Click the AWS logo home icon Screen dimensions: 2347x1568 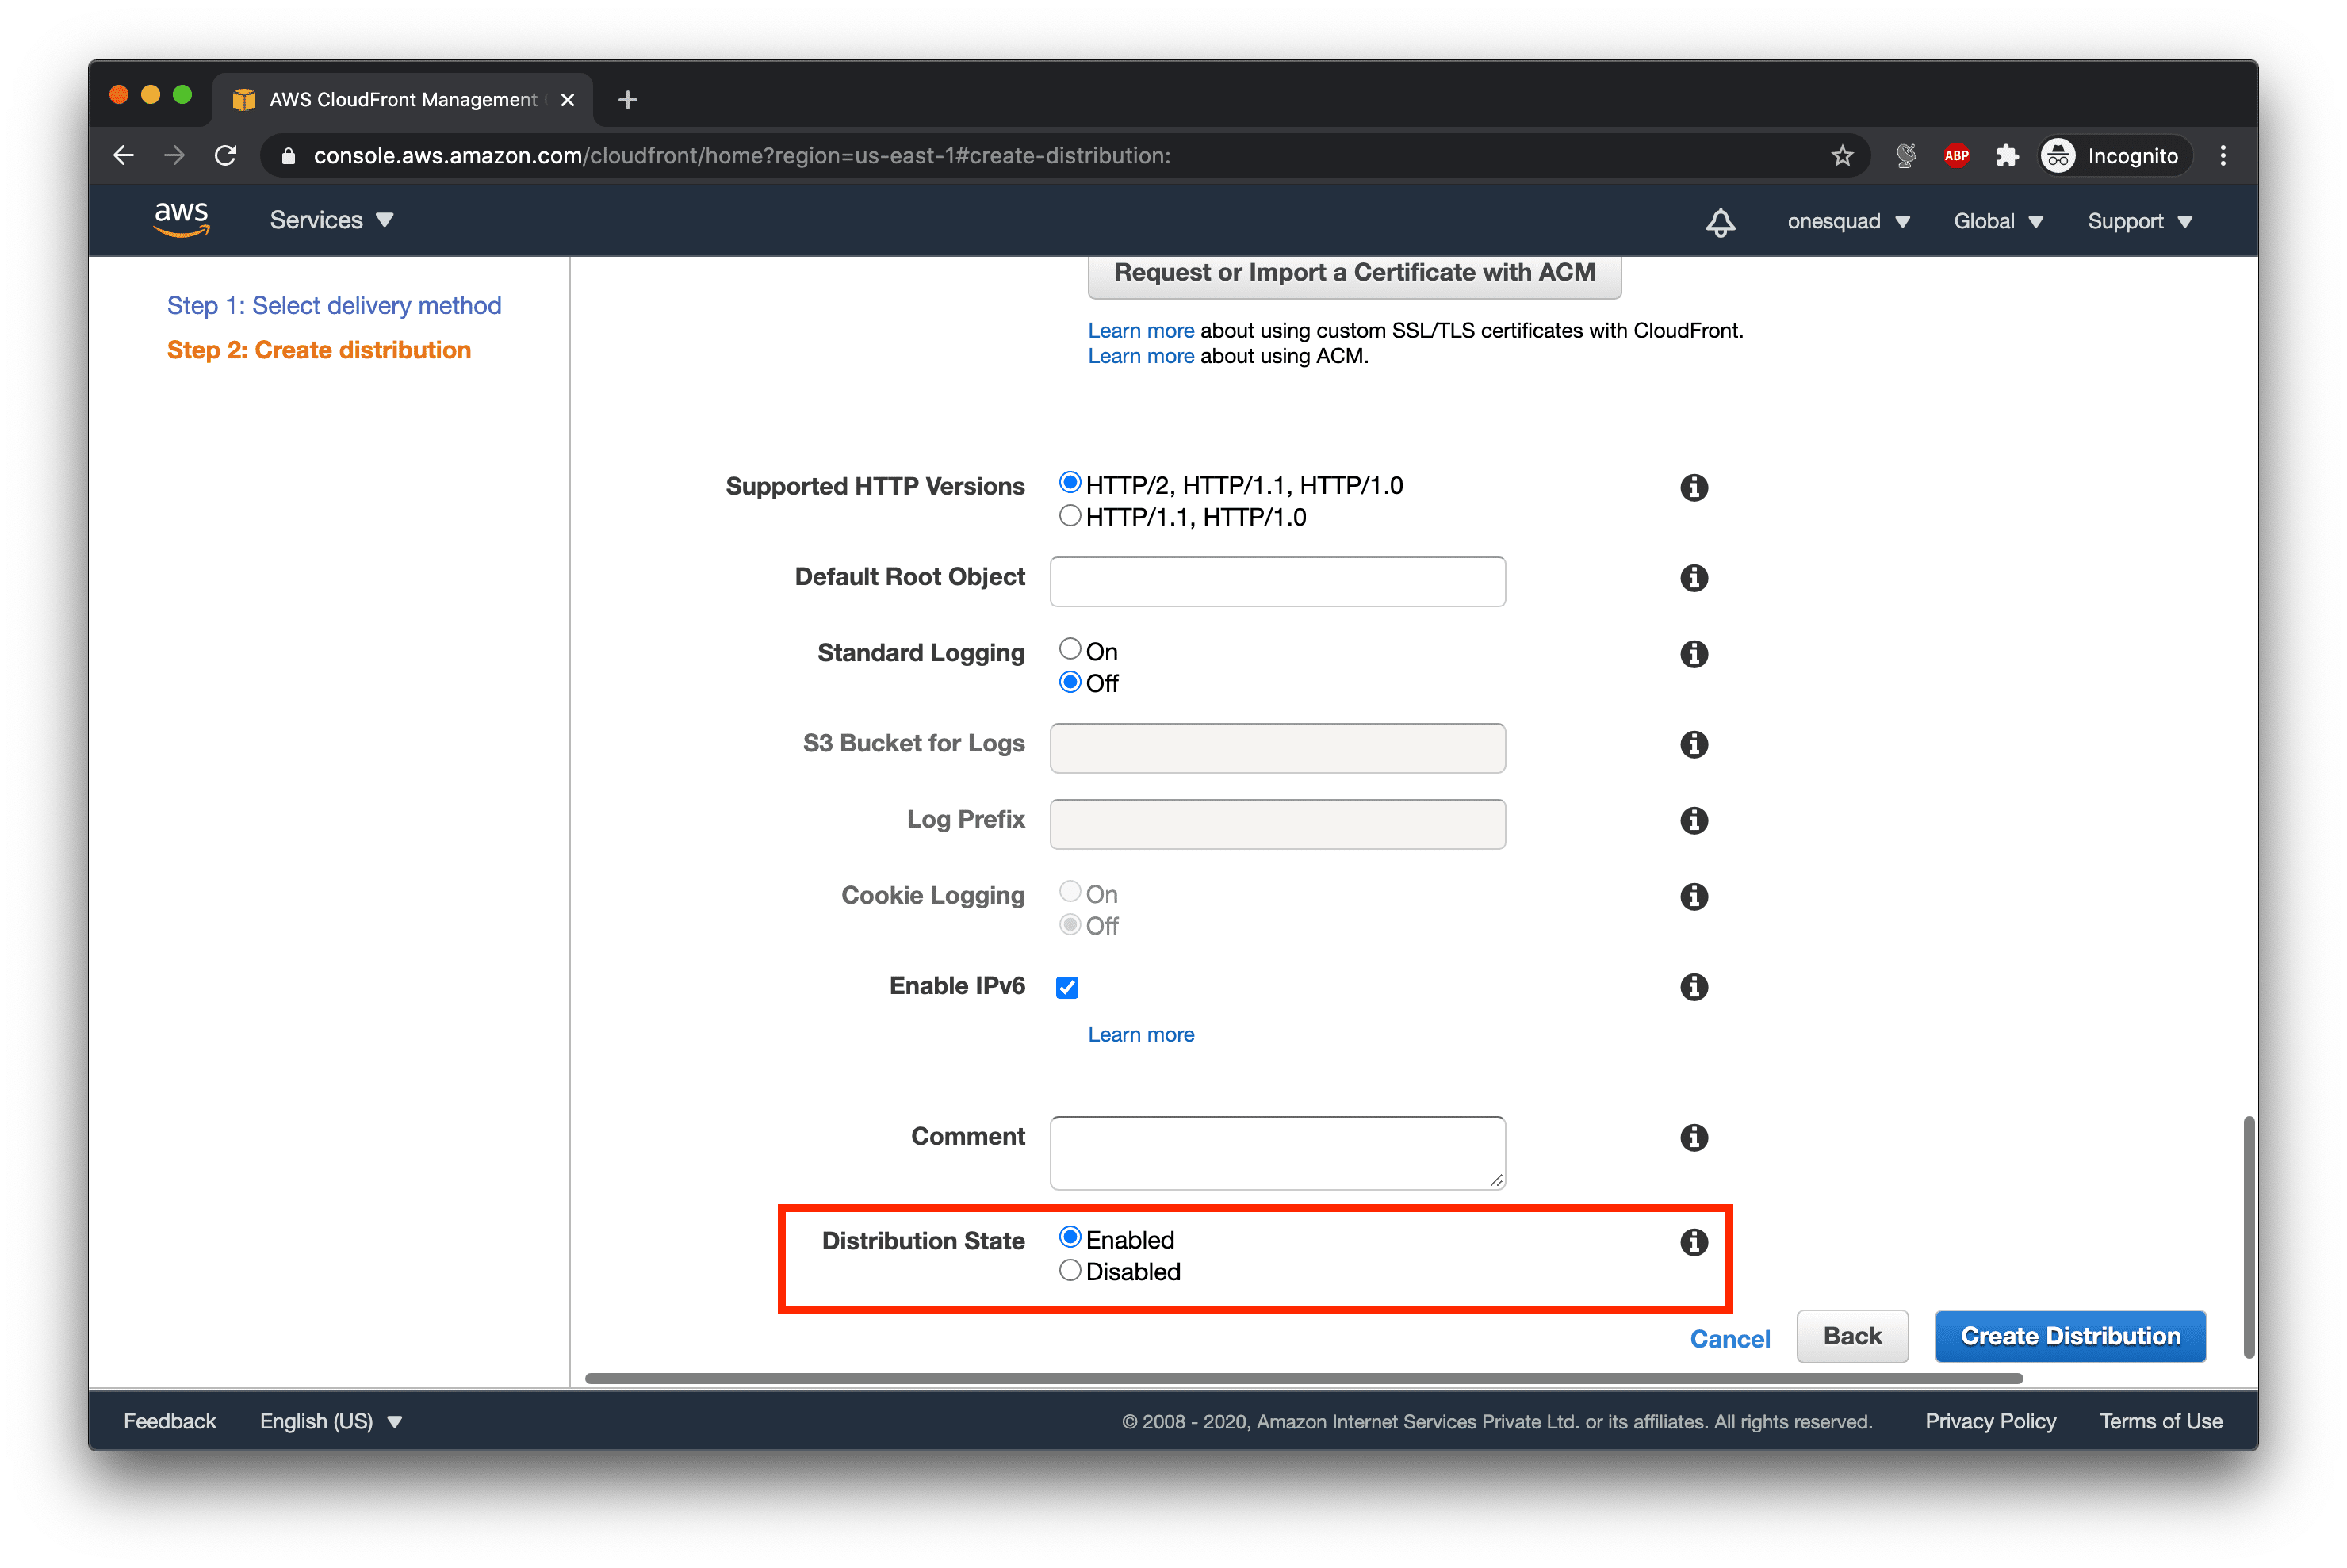tap(181, 219)
